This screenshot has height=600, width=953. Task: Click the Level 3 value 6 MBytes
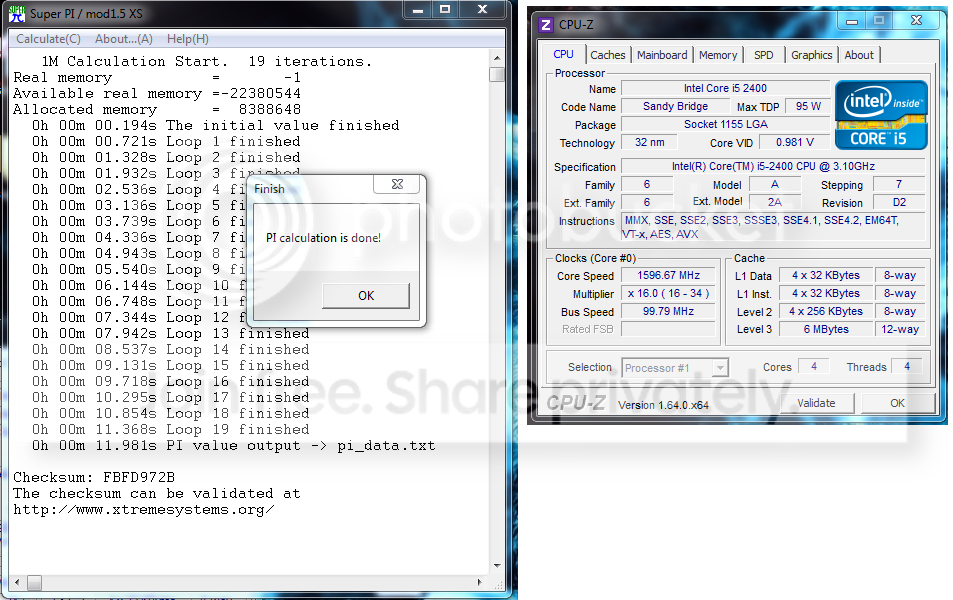825,329
